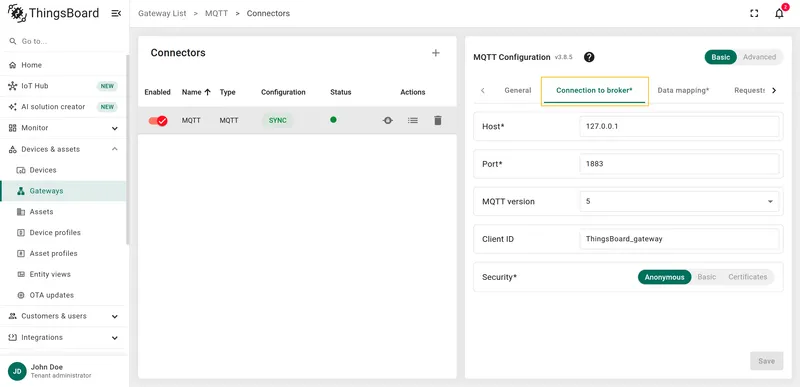Click the Connectors breadcrumb

coord(268,14)
